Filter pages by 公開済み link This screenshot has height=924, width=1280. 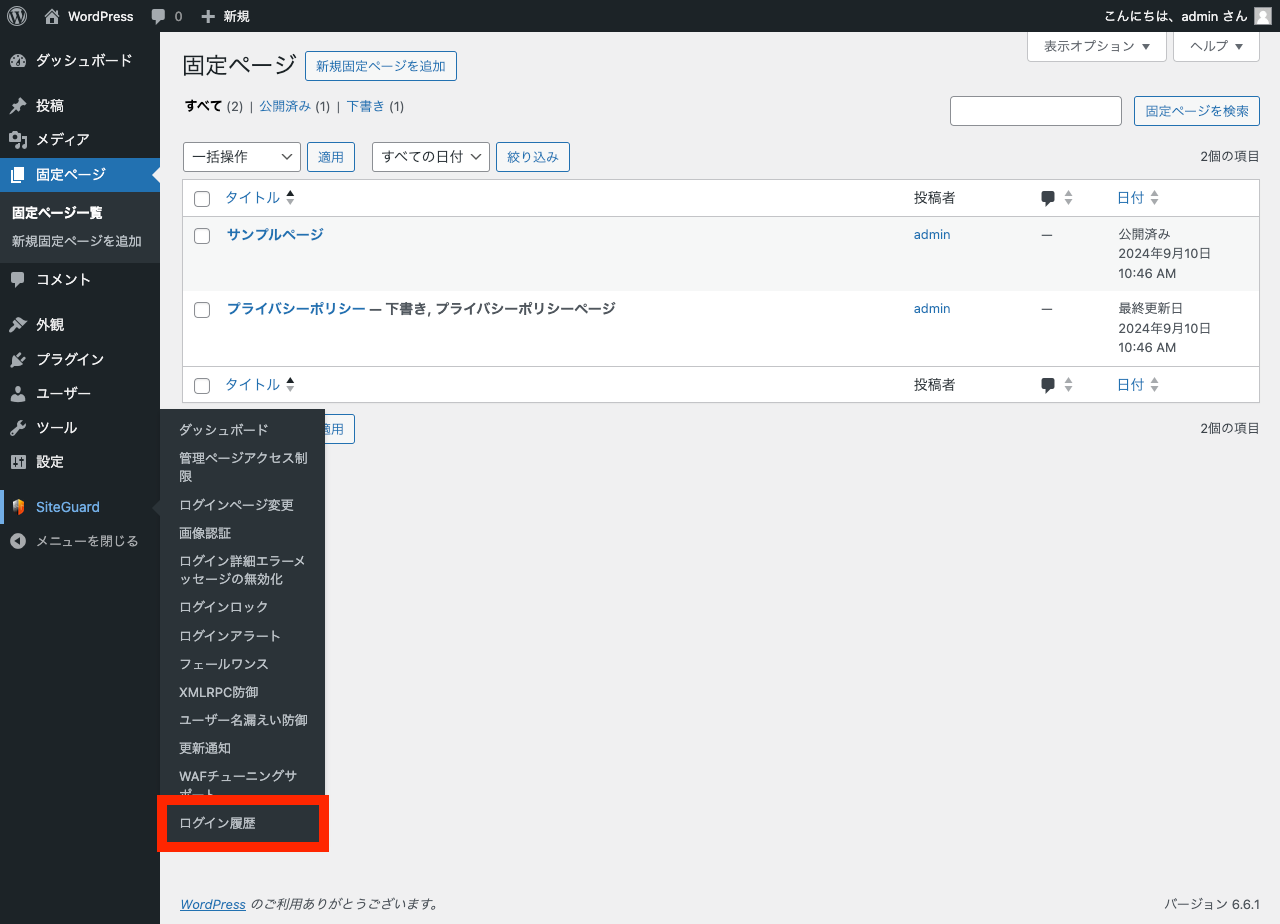tap(285, 106)
